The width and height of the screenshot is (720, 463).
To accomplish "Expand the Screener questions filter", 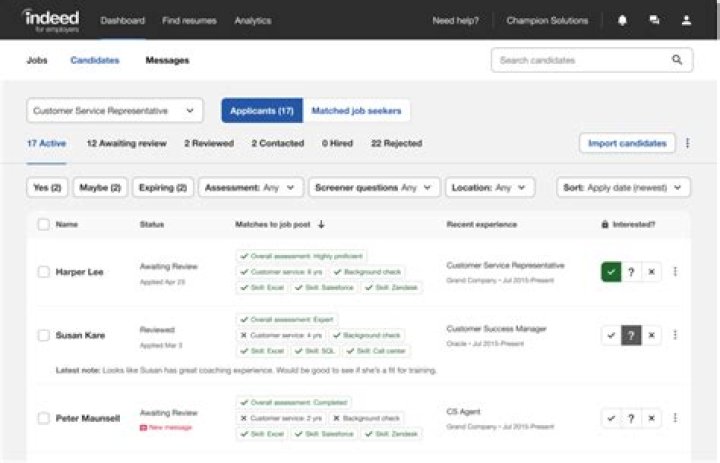I will pos(374,187).
